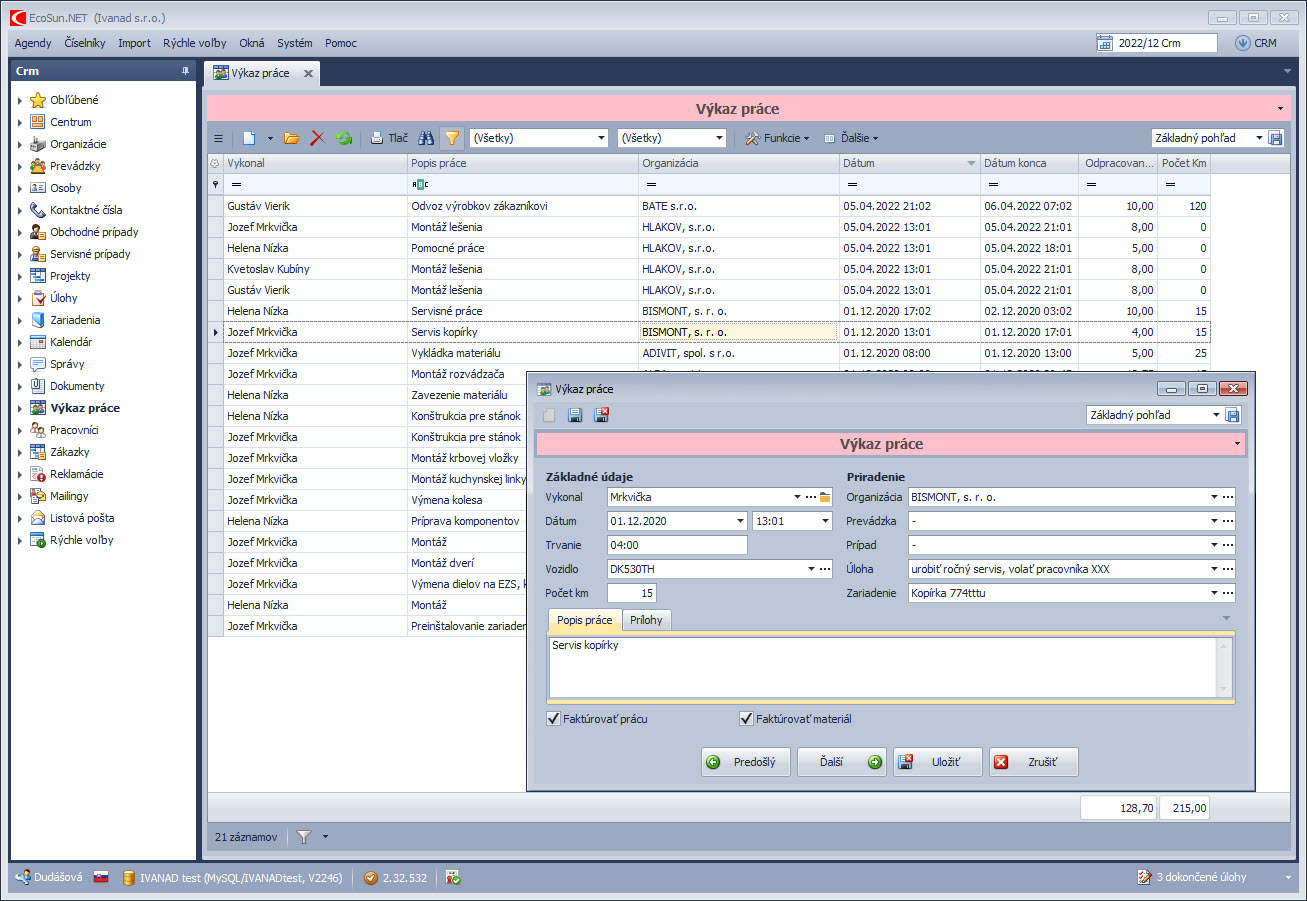Click the Uložiť button
The image size is (1307, 901).
937,762
